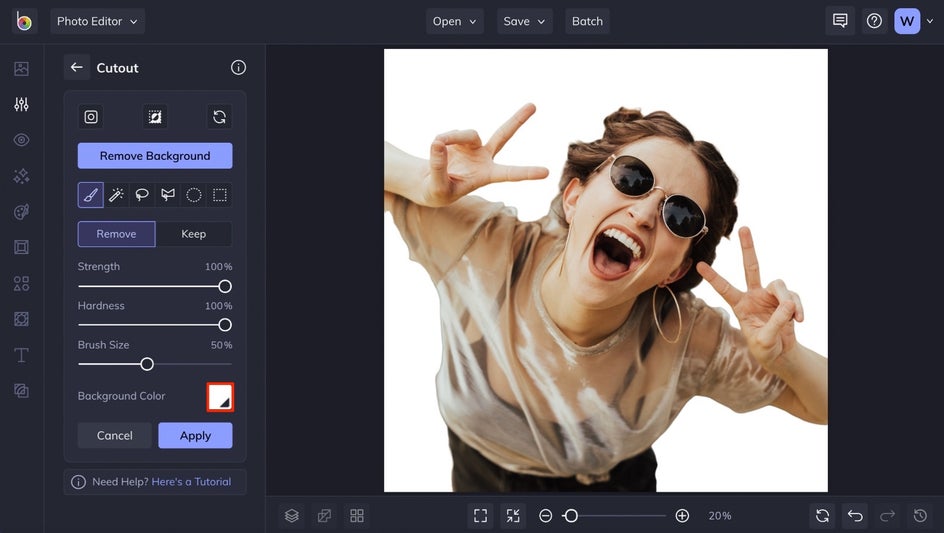Image resolution: width=944 pixels, height=533 pixels.
Task: Expand the Photo Editor dropdown
Action: (x=98, y=21)
